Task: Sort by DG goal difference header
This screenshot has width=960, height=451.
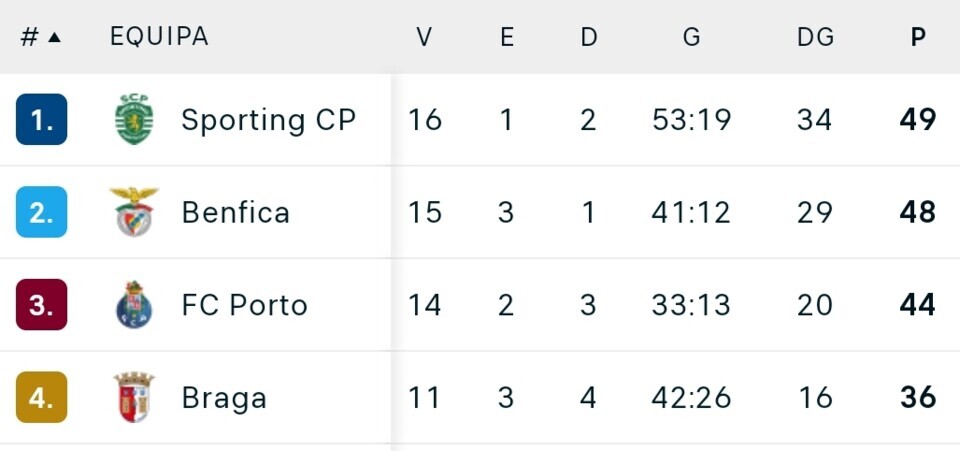Action: 815,37
